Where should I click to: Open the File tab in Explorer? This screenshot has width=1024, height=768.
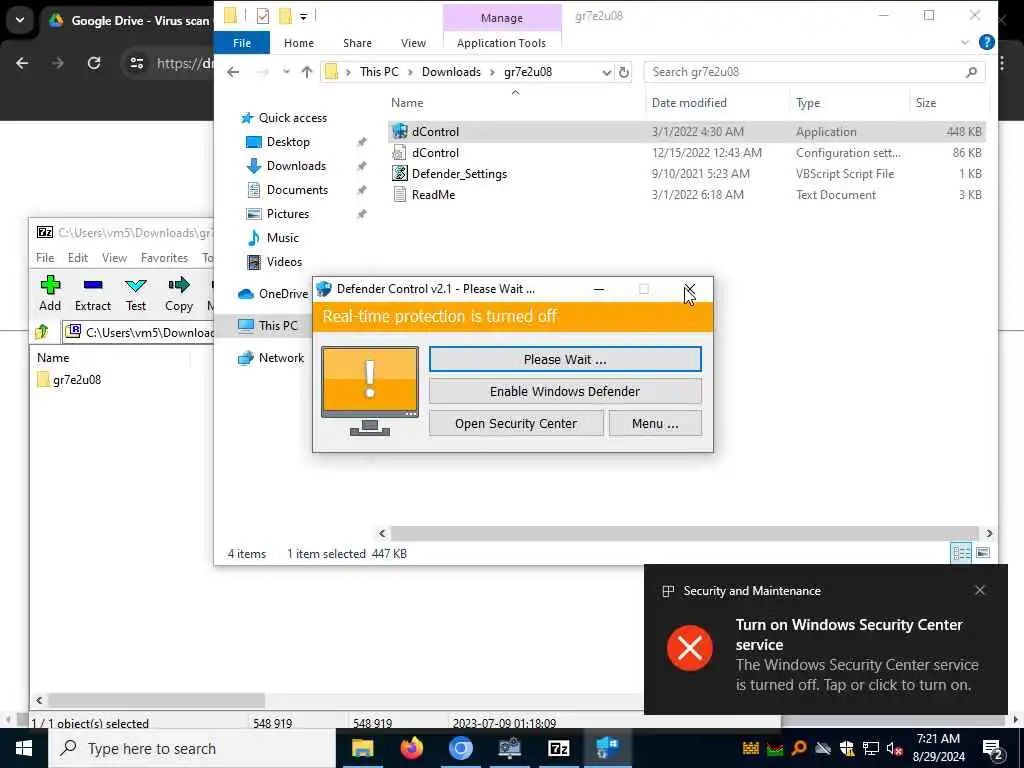point(242,43)
